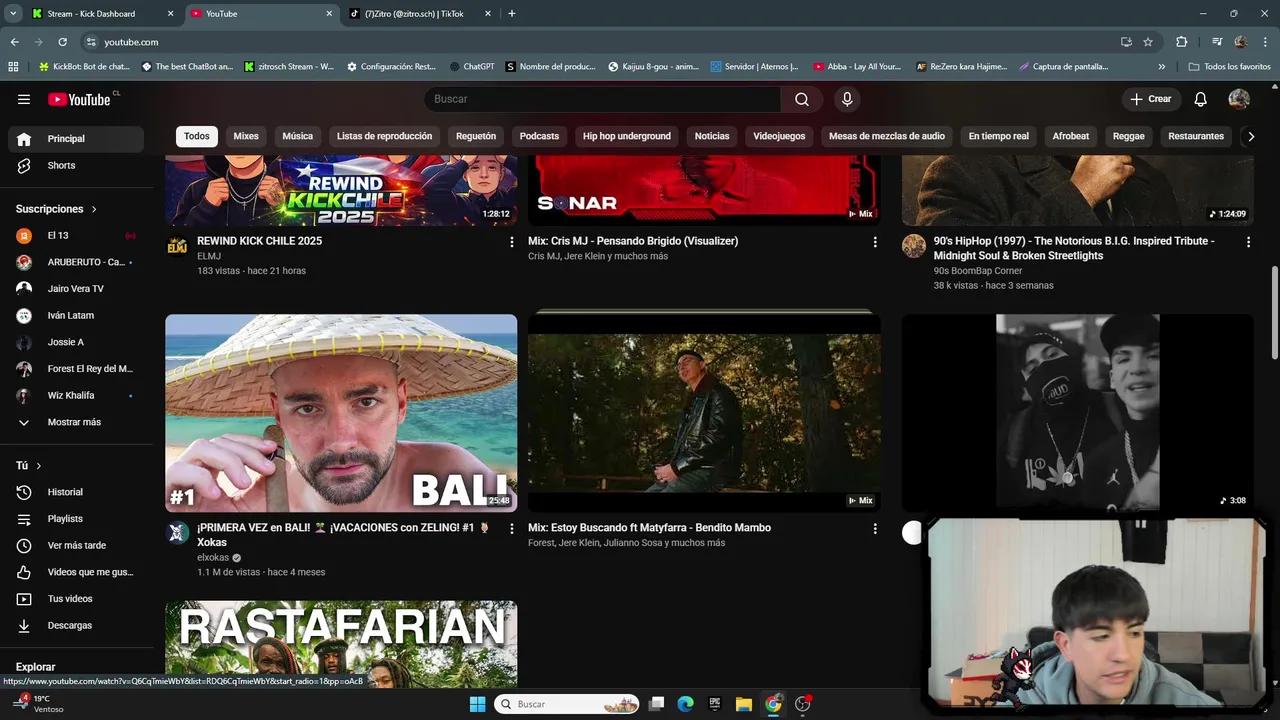Select the Hip hop underground chip
Viewport: 1280px width, 720px height.
pos(627,136)
